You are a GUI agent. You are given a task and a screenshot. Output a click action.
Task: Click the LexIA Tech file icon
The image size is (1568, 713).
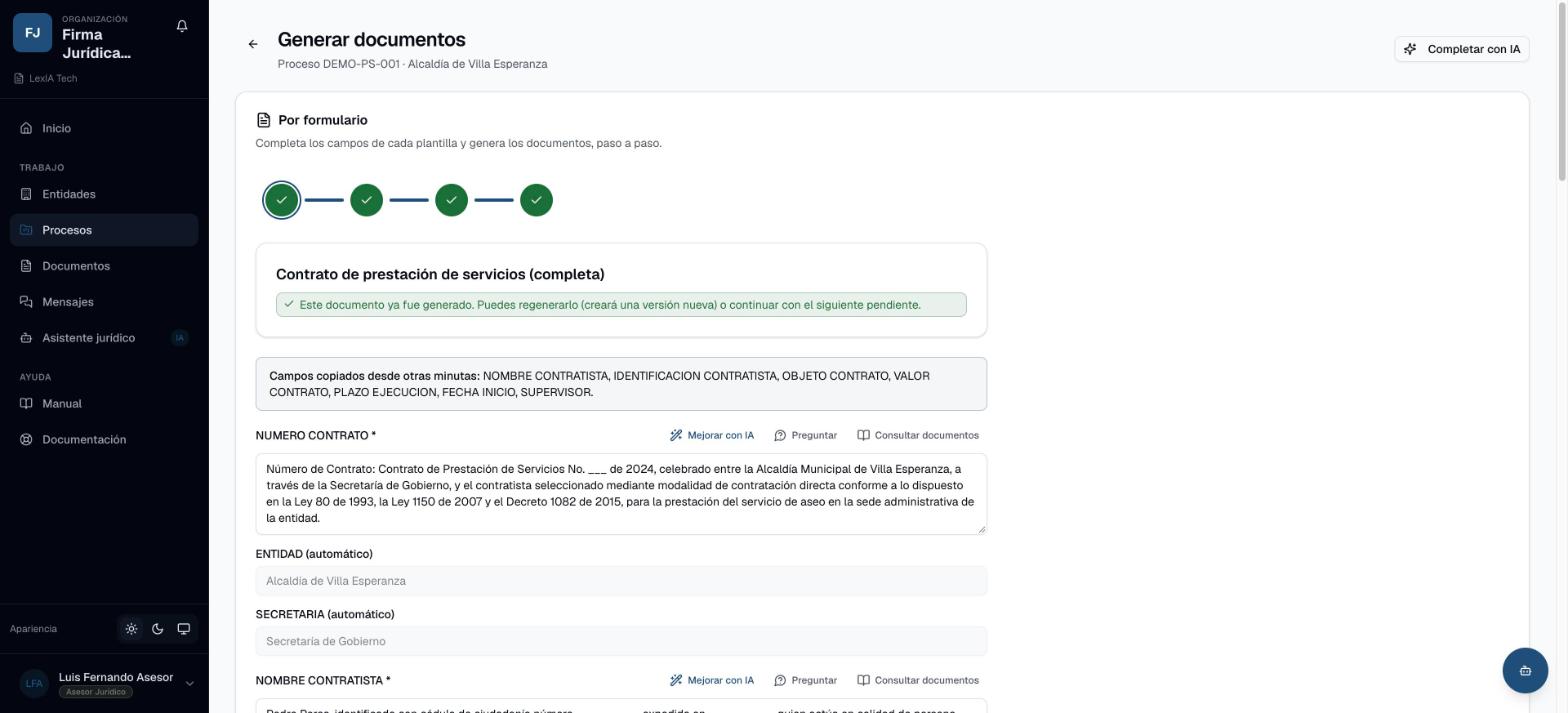coord(19,79)
